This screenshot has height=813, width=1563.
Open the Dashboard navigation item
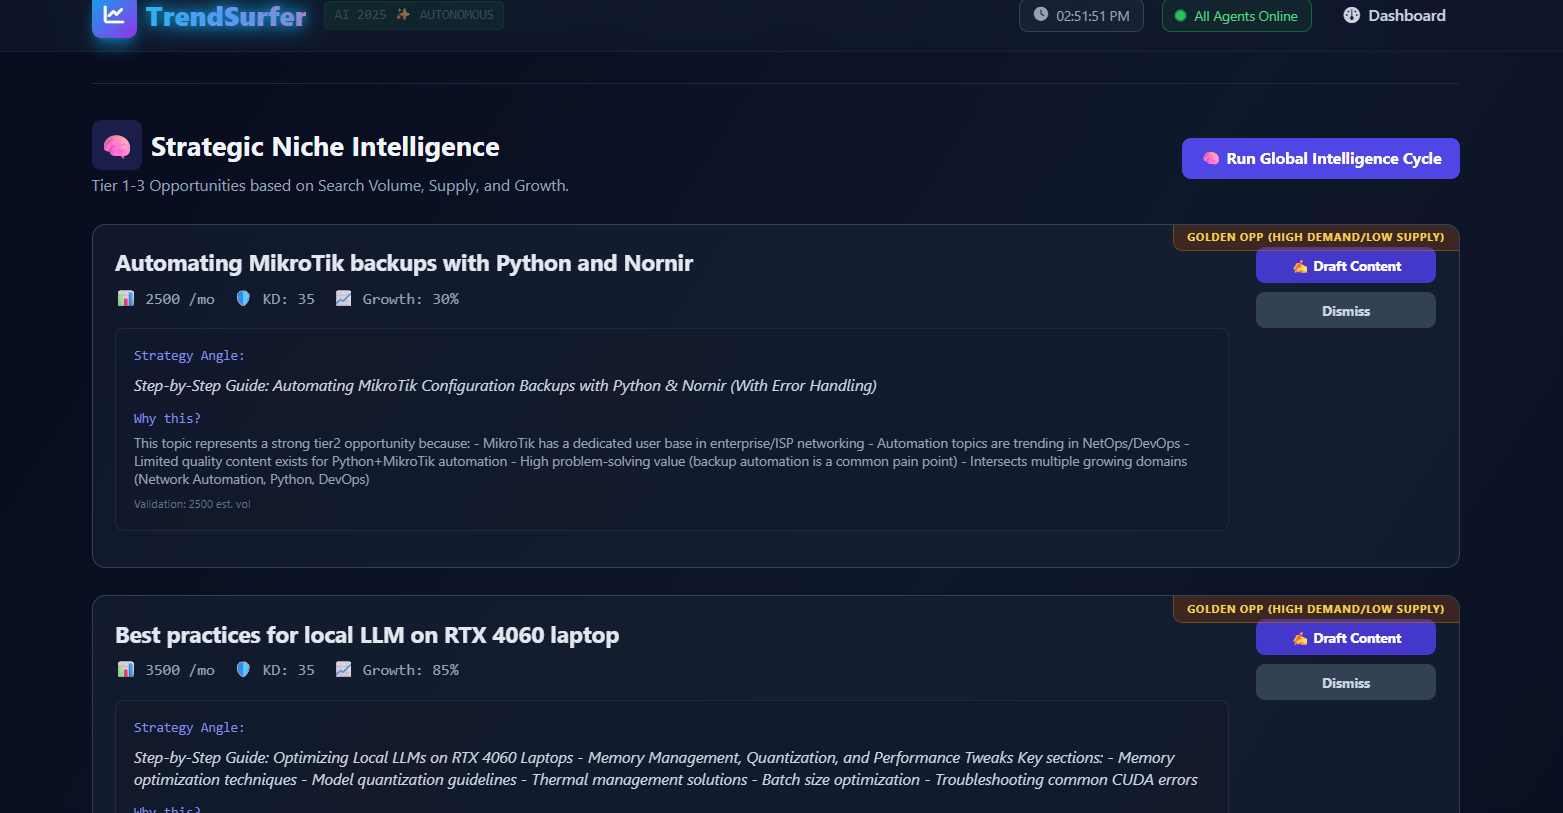[1395, 16]
